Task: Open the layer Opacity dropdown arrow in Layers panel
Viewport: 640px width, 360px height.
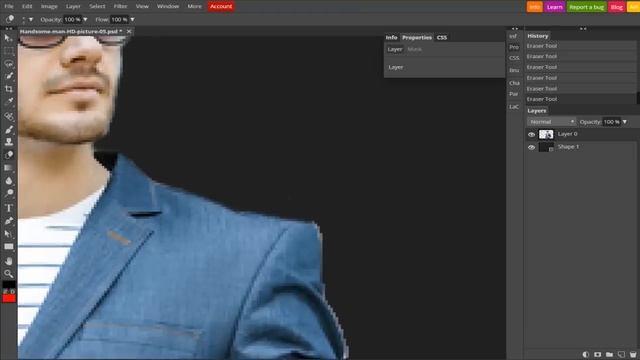Action: point(625,122)
